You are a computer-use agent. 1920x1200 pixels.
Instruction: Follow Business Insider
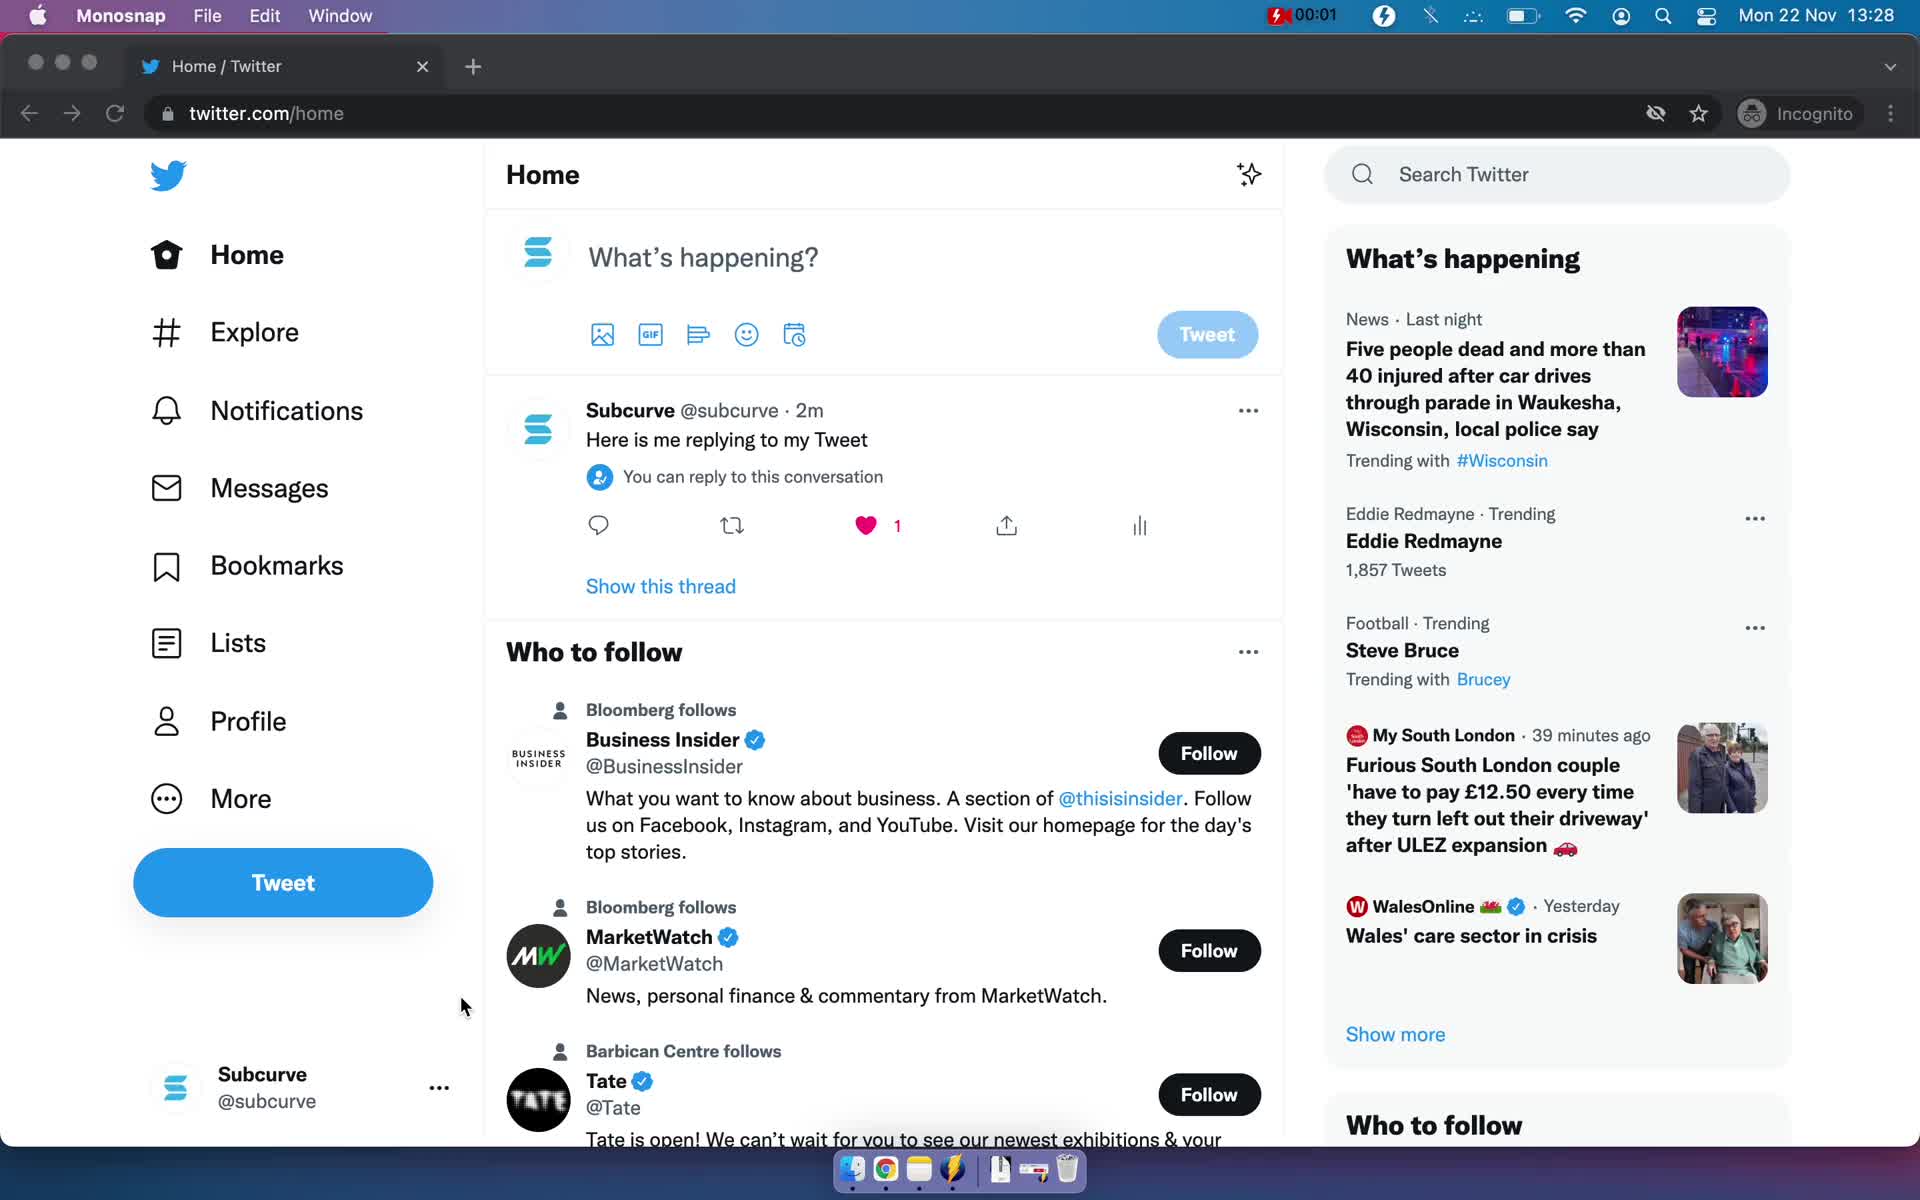[x=1209, y=754]
